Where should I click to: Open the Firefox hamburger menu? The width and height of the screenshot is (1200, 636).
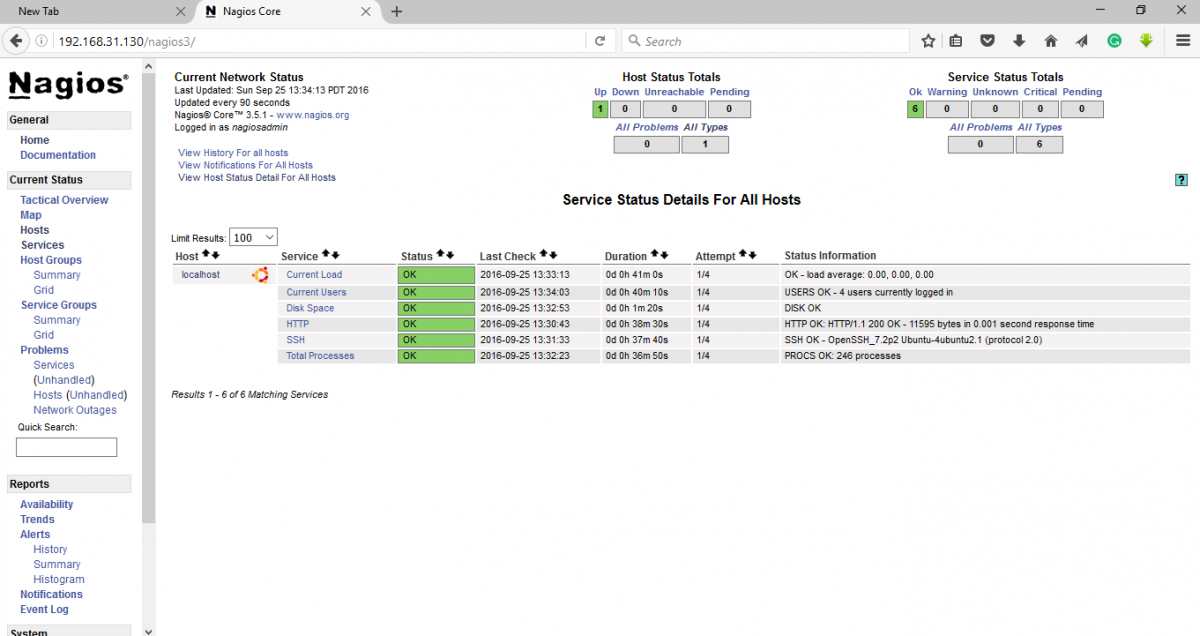tap(1181, 41)
